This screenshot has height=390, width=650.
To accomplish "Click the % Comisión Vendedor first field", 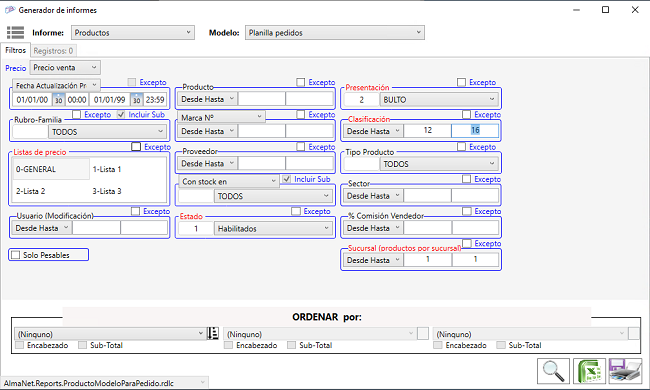I will click(x=427, y=228).
